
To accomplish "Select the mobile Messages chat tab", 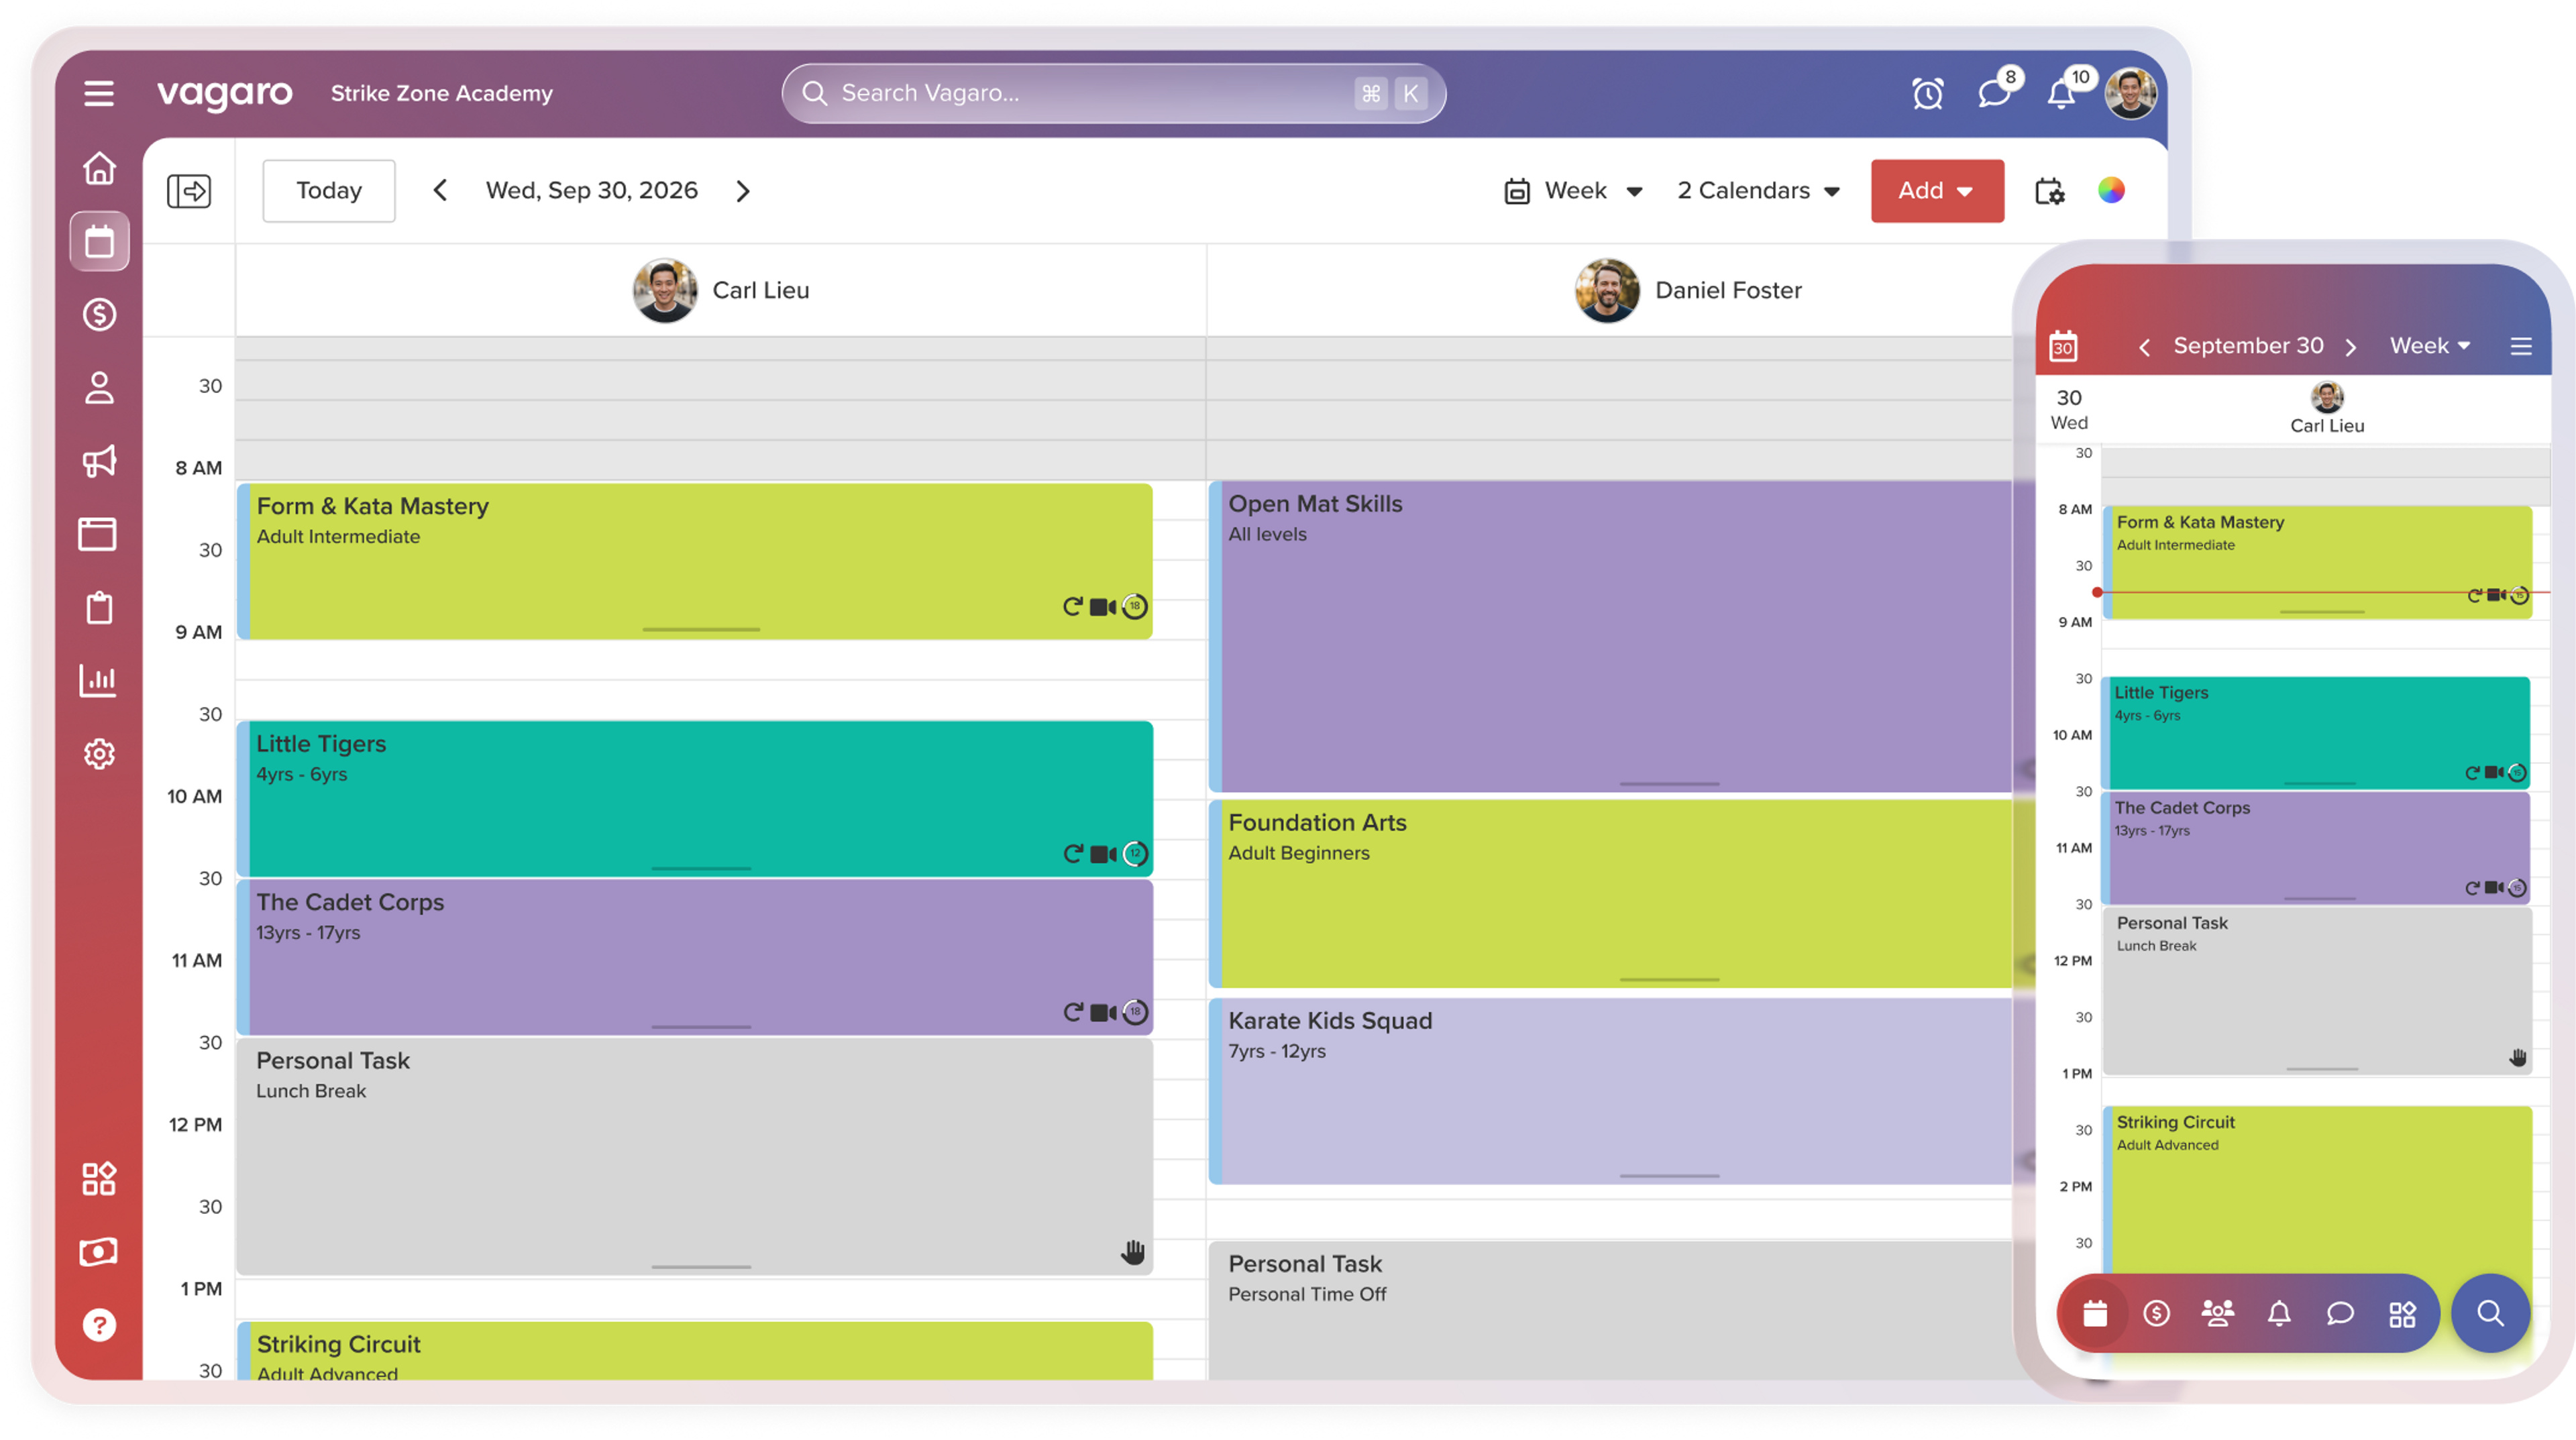I will click(x=2340, y=1313).
